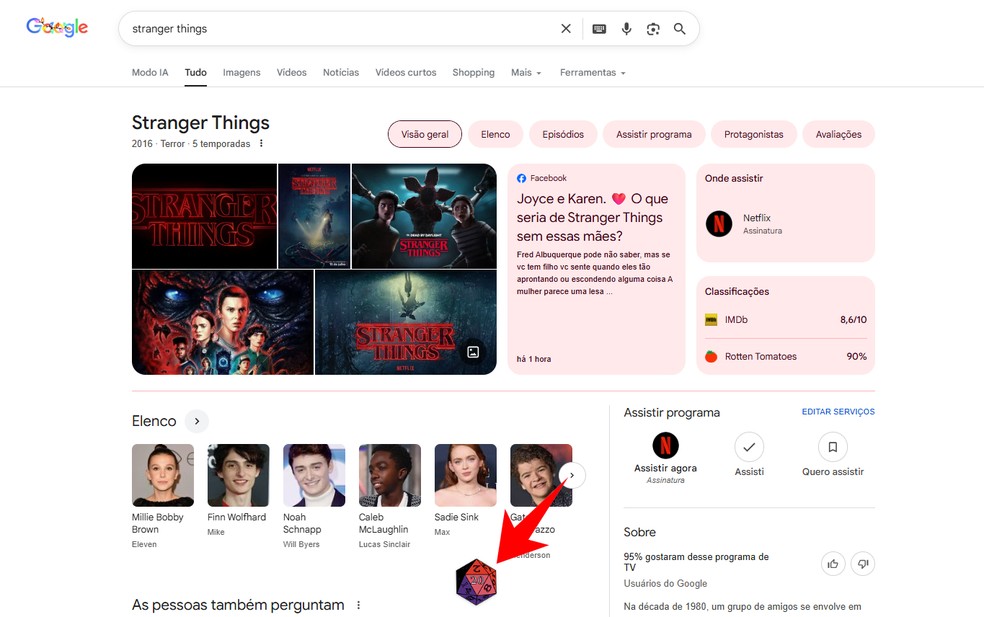Image resolution: width=984 pixels, height=617 pixels.
Task: Open Caleb McLaughlin cast photo
Action: click(390, 475)
